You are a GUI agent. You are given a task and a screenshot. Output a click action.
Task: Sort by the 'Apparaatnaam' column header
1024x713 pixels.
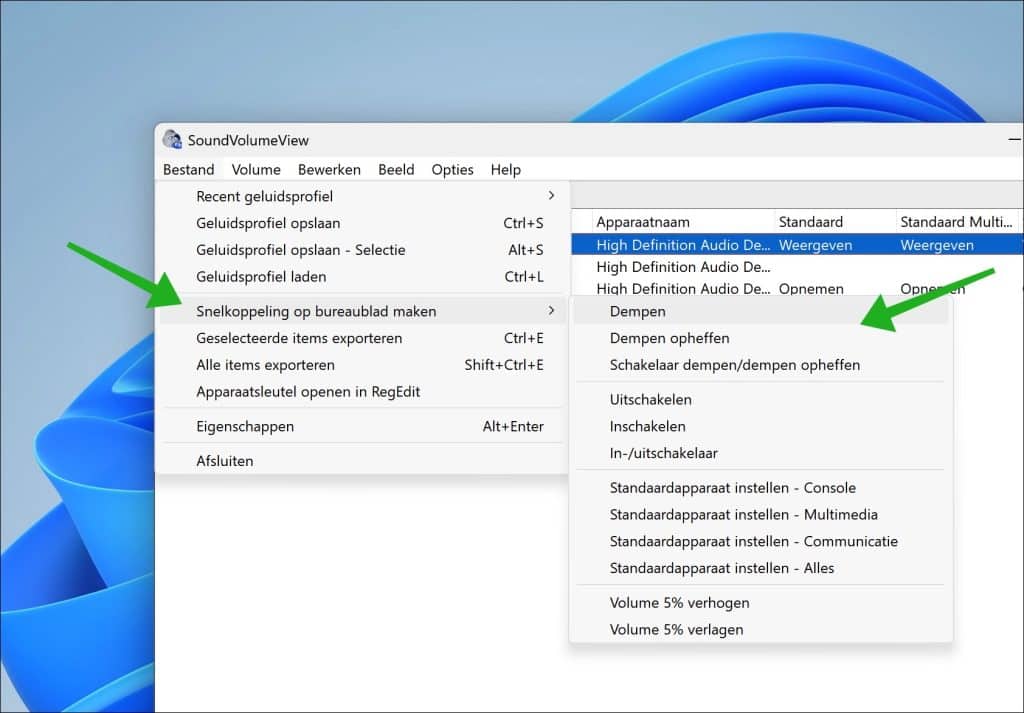[x=683, y=222]
